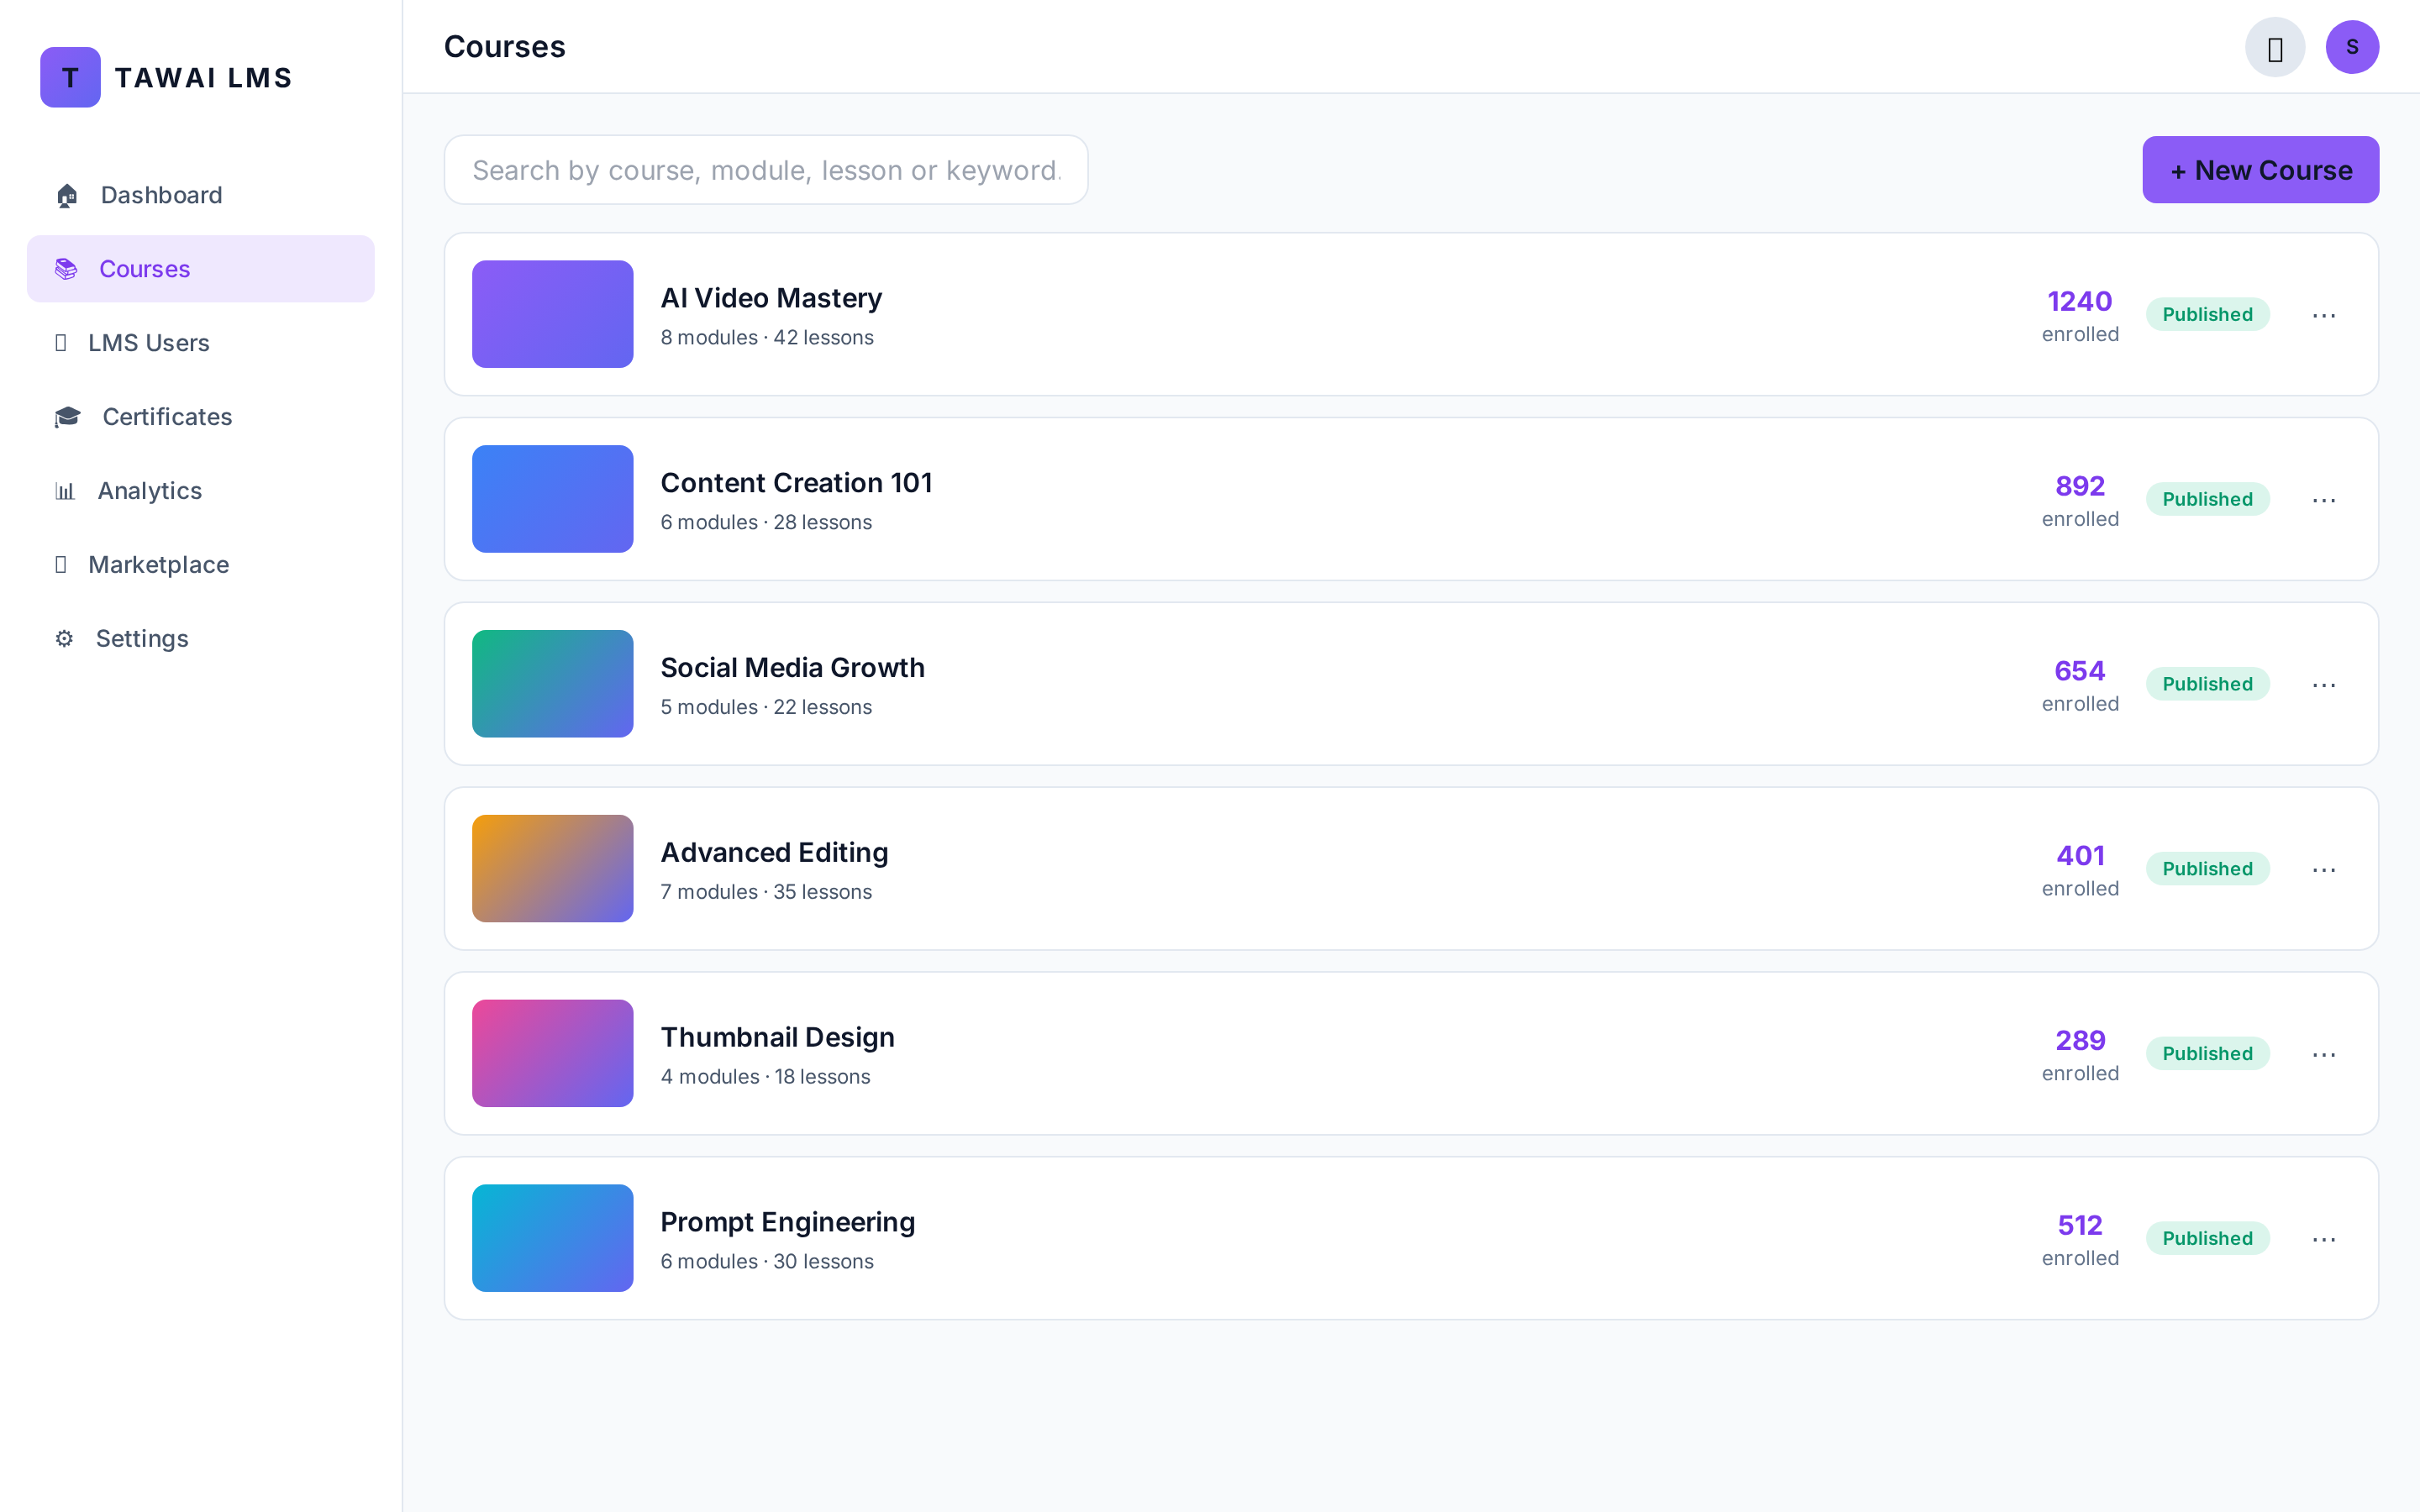Screen dimensions: 2420x1512
Task: Click the Published badge on Thumbnail Design
Action: click(2208, 1053)
